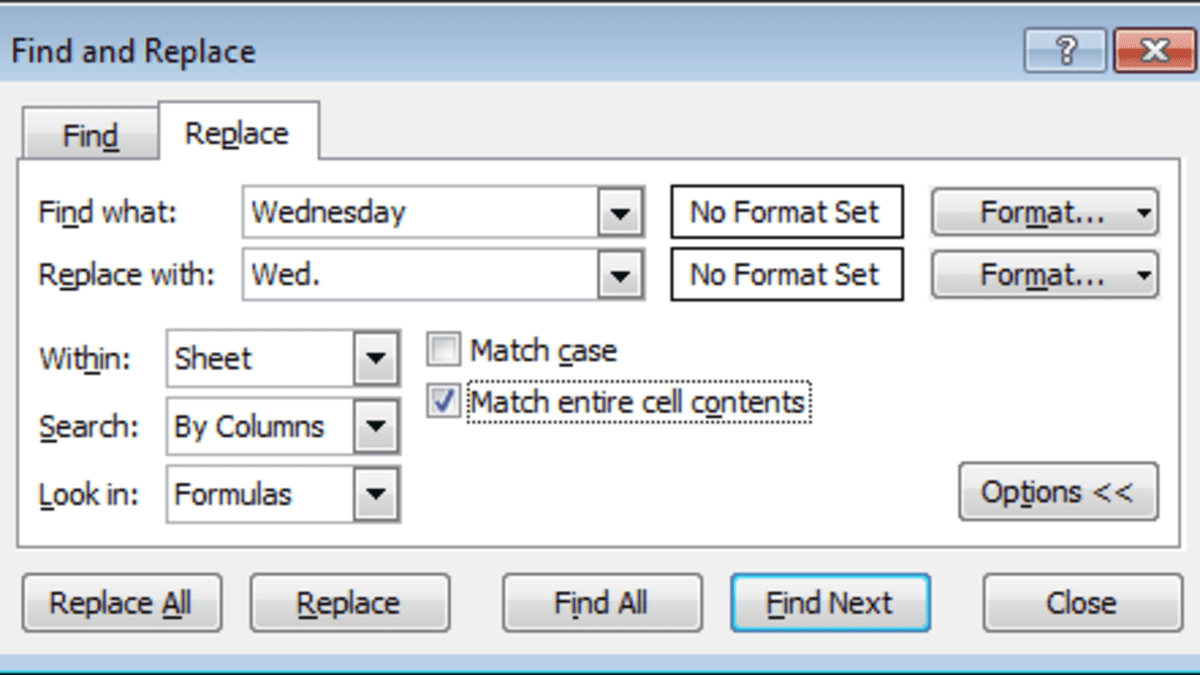Click the No Format Set preview for Find
The width and height of the screenshot is (1200, 675).
(x=787, y=211)
